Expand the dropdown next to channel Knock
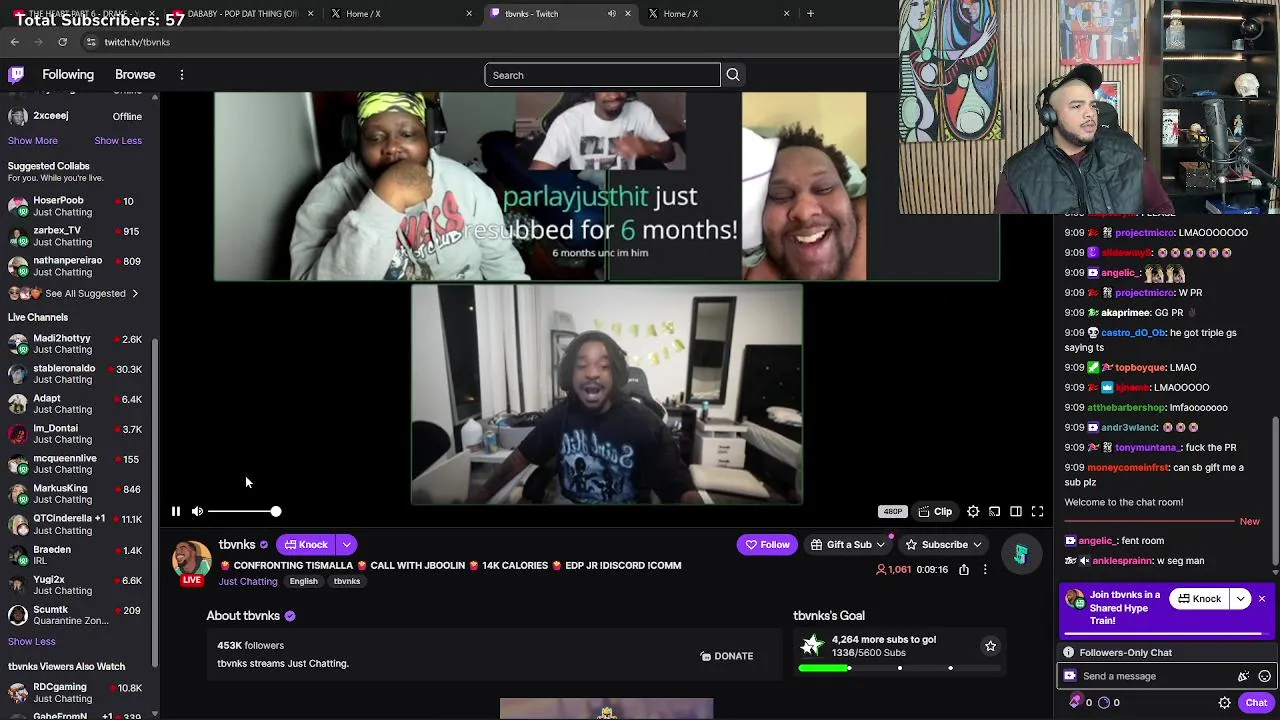 point(346,545)
